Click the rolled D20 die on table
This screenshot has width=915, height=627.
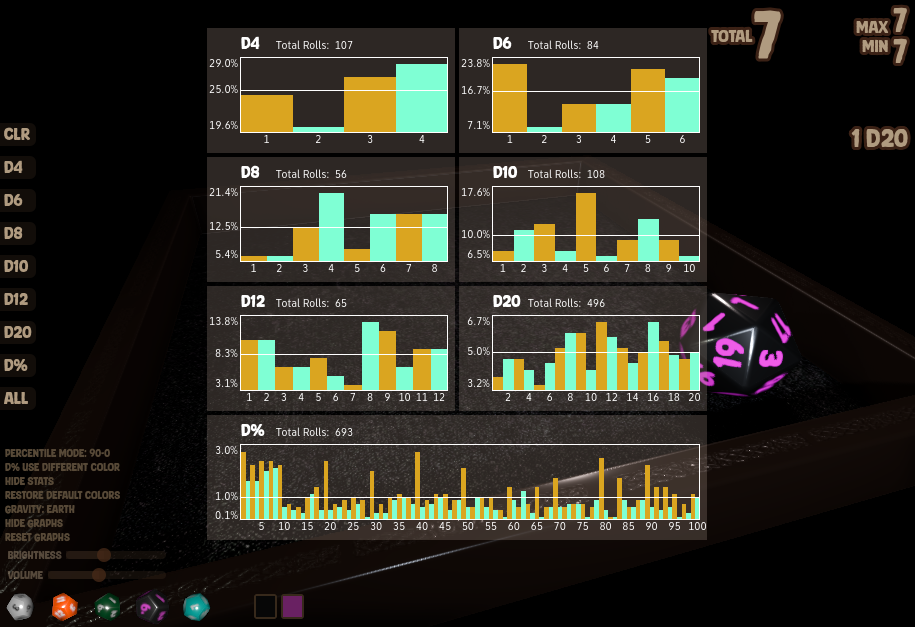tap(745, 343)
